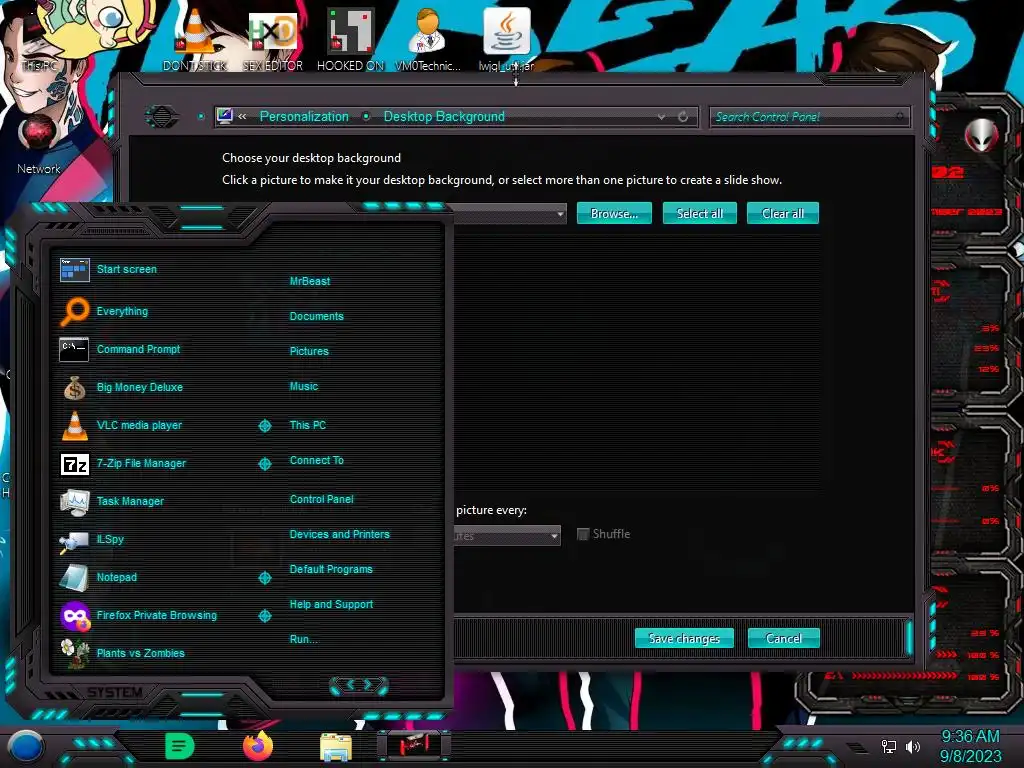Screen dimensions: 1024x768
Task: Open This PC from start menu
Action: click(x=308, y=425)
